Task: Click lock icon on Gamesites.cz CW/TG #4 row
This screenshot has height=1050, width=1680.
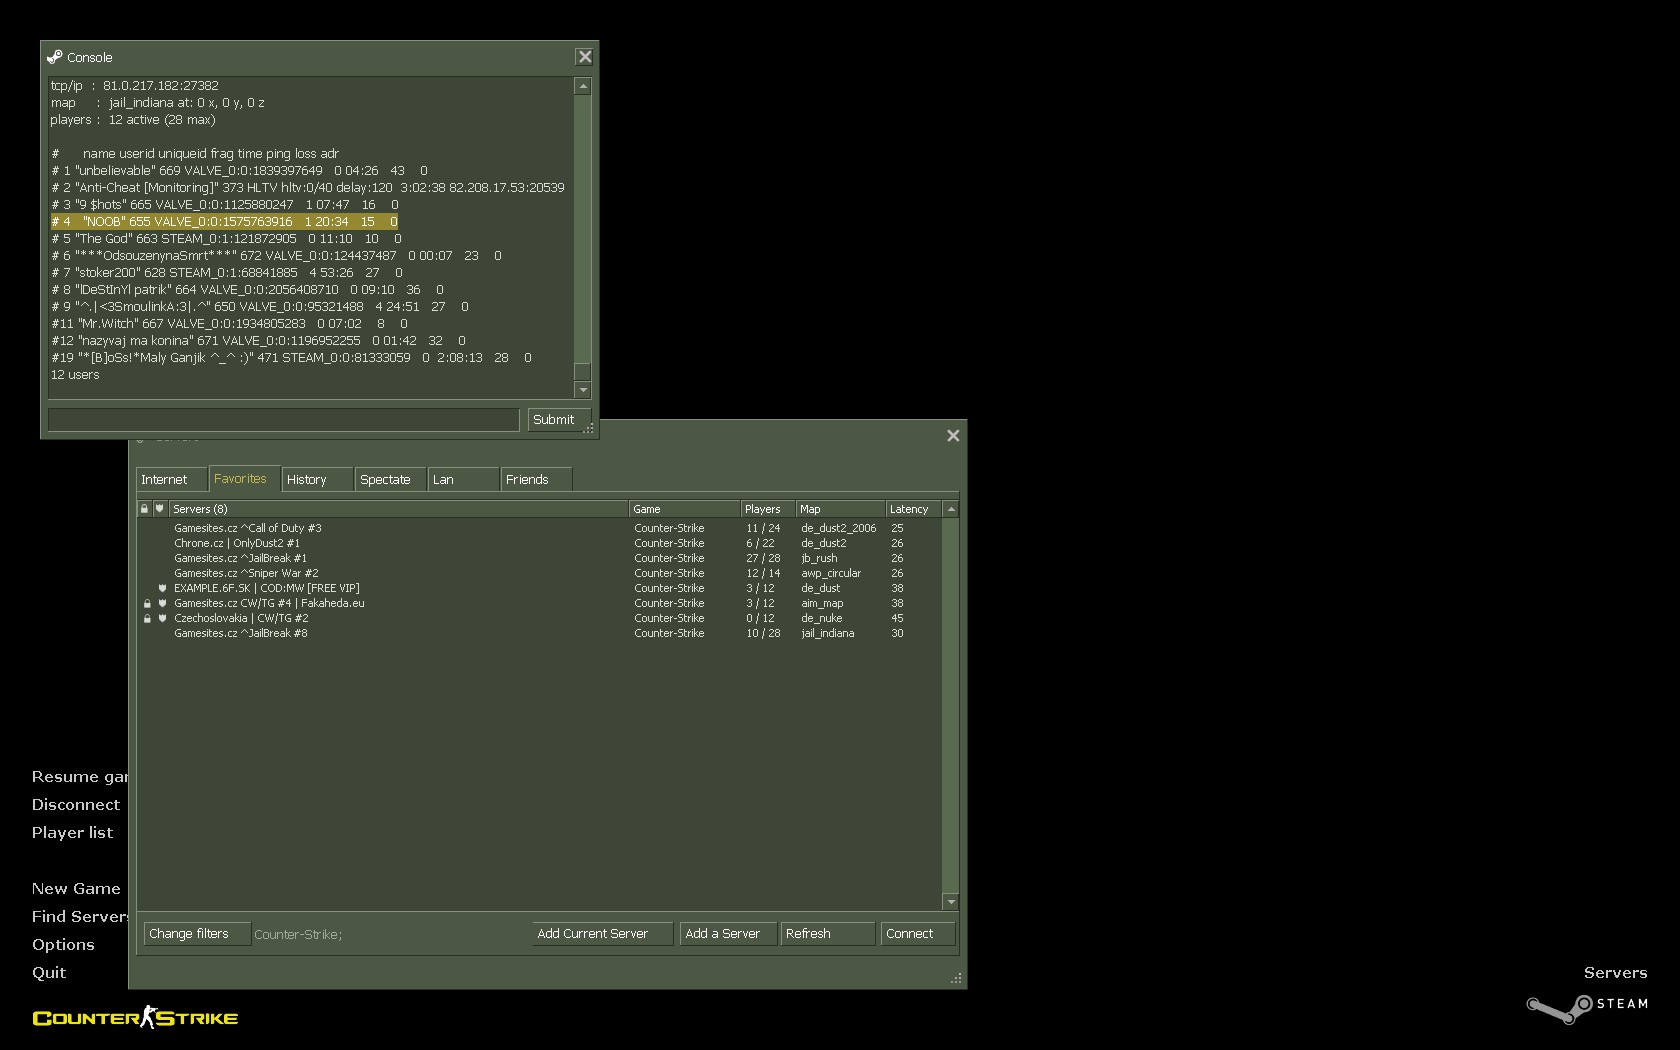Action: click(147, 604)
